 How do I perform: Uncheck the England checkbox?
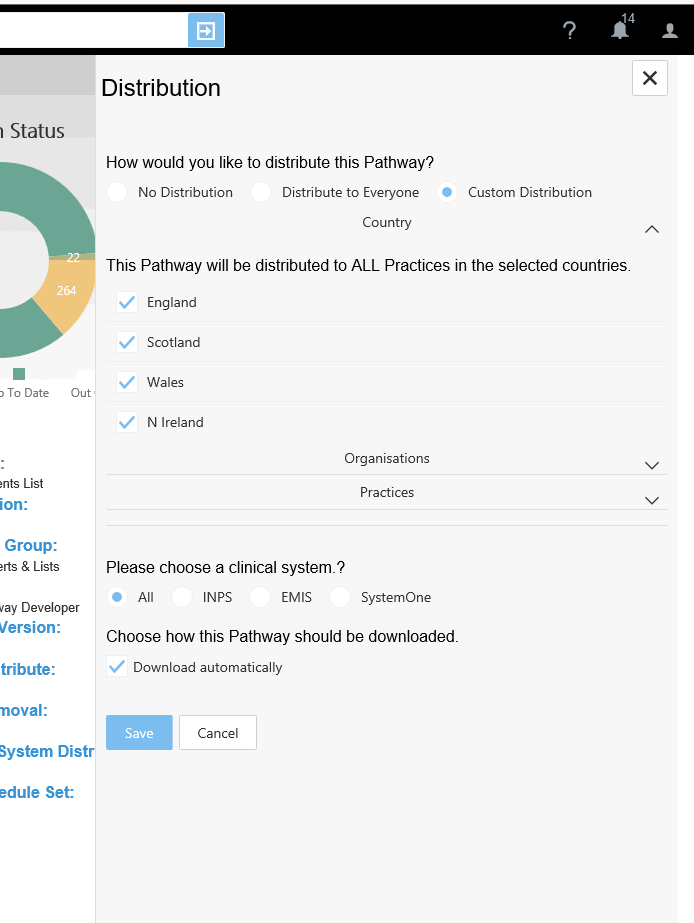click(127, 302)
